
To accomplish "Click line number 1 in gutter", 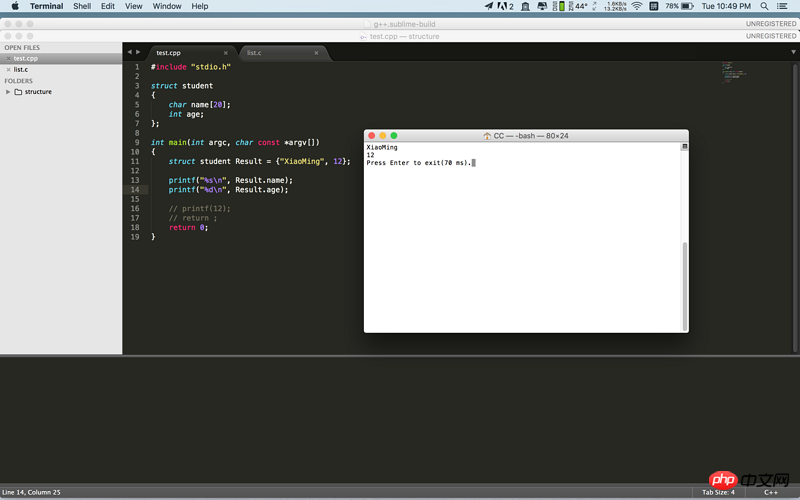I will coord(137,67).
